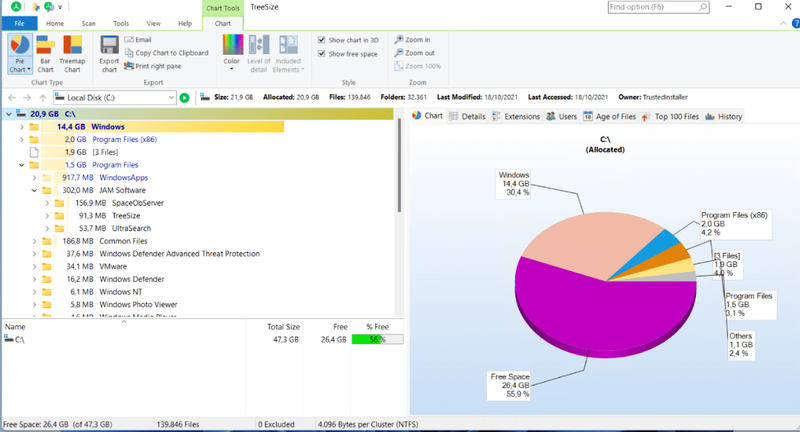Go up one folder level
800x432 pixels.
pyautogui.click(x=43, y=97)
